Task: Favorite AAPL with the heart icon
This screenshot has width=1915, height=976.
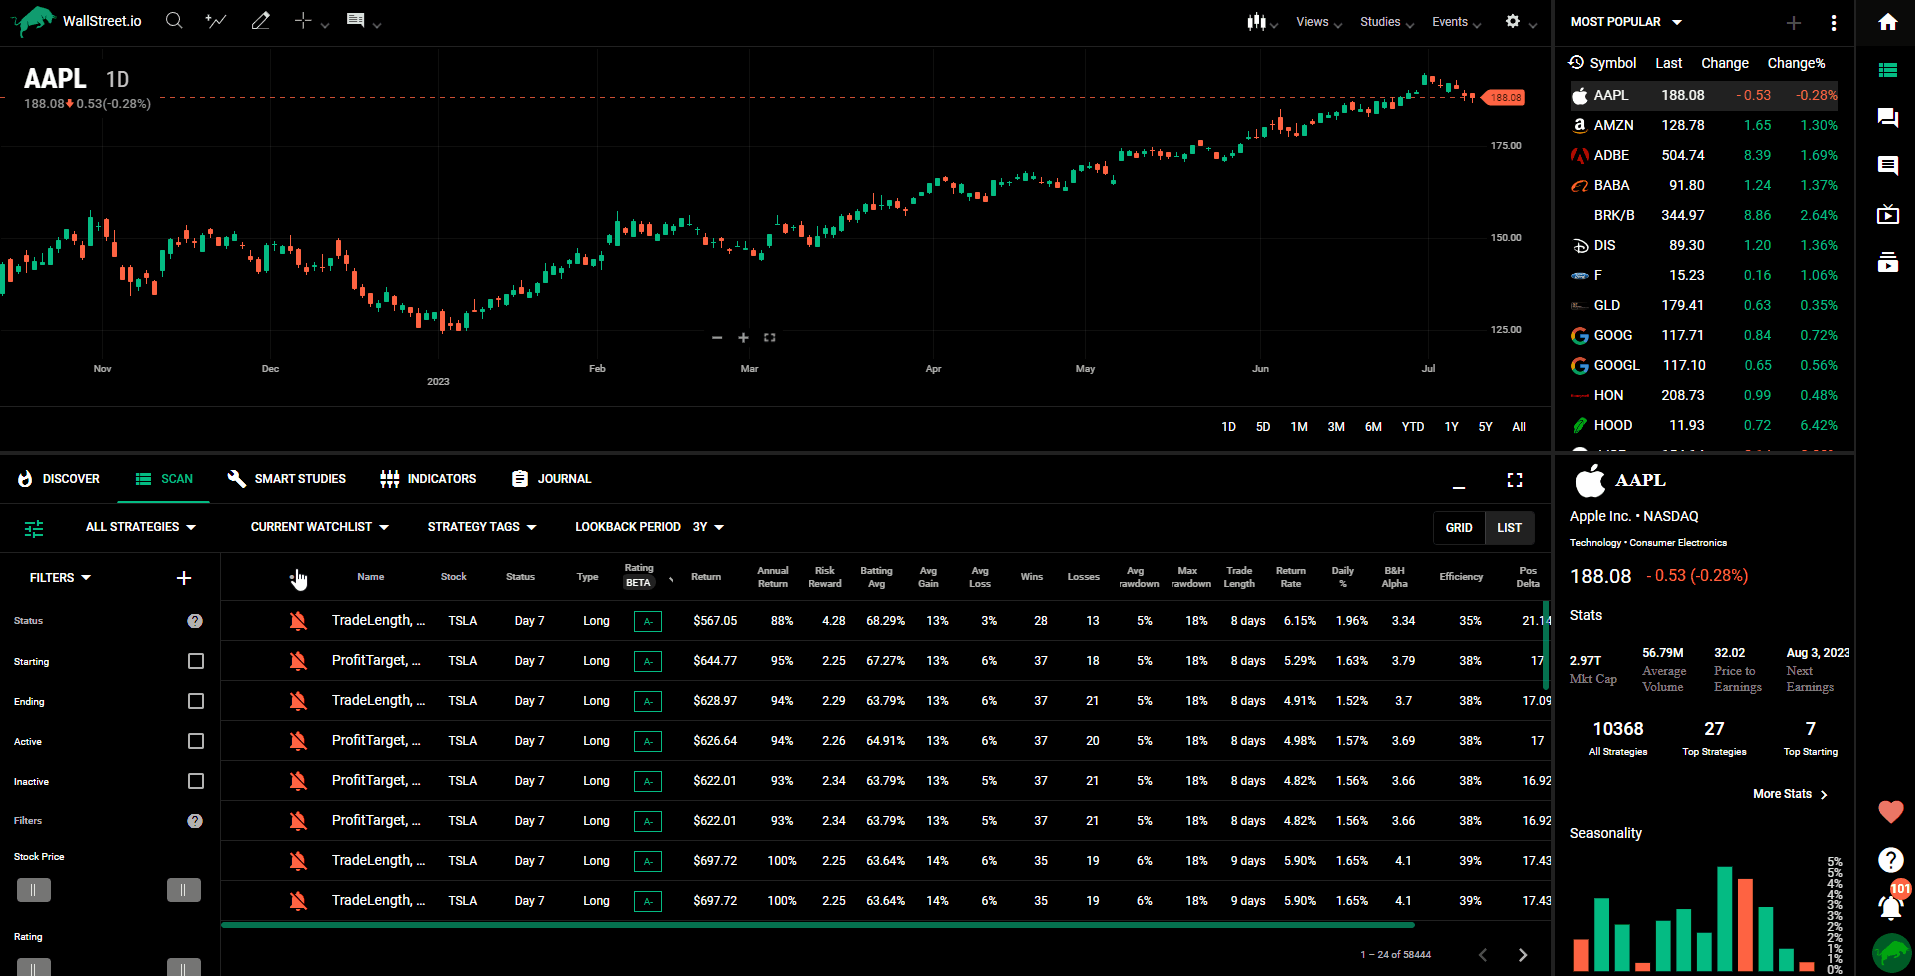Action: coord(1890,812)
